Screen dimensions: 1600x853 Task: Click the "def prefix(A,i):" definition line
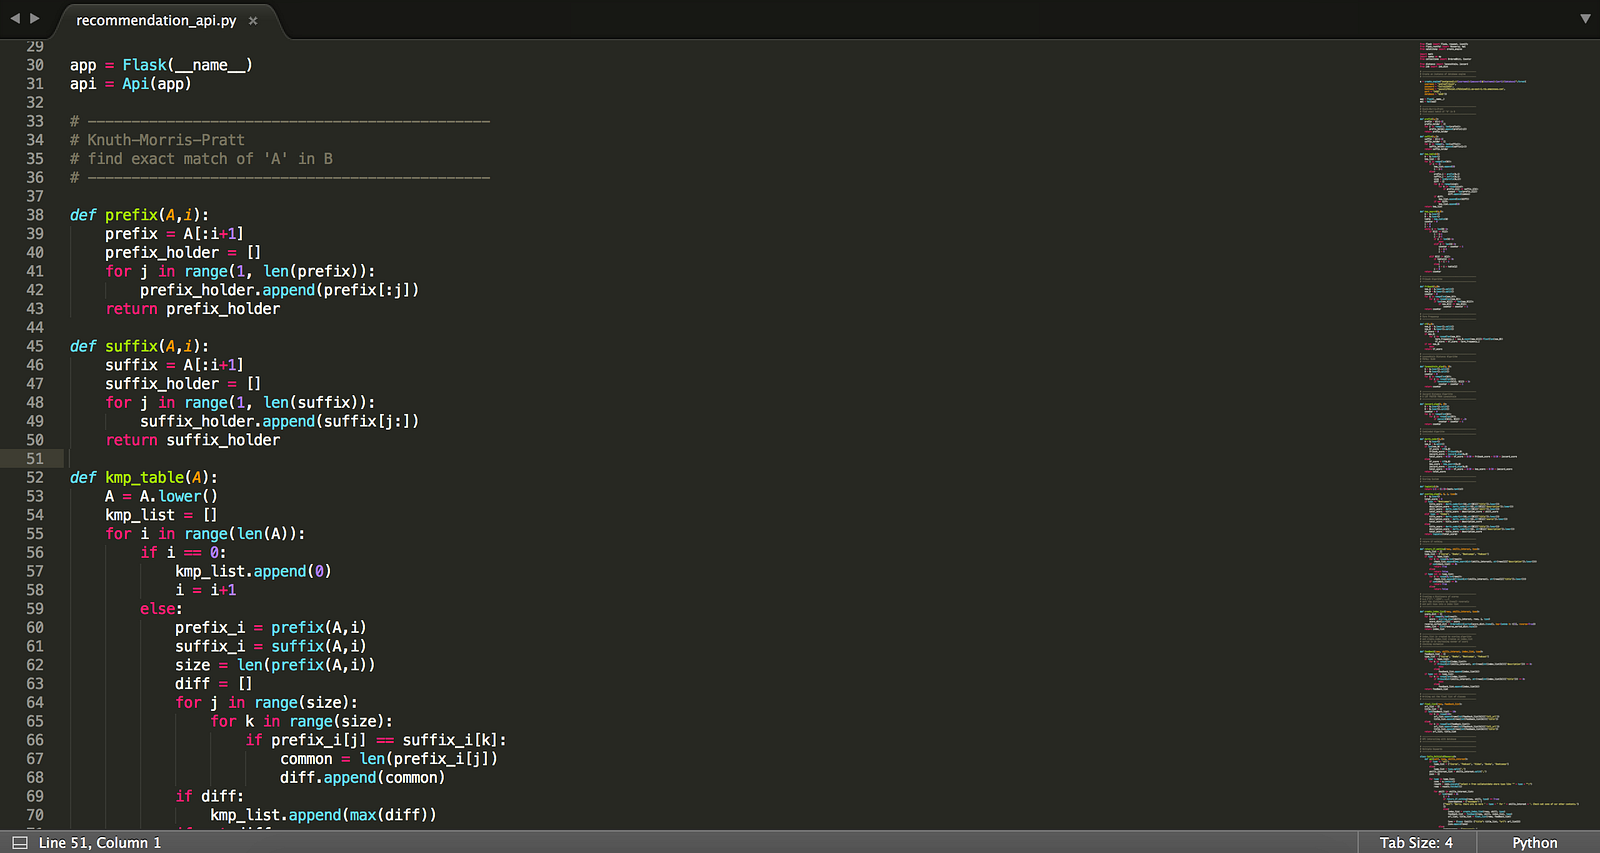click(140, 215)
